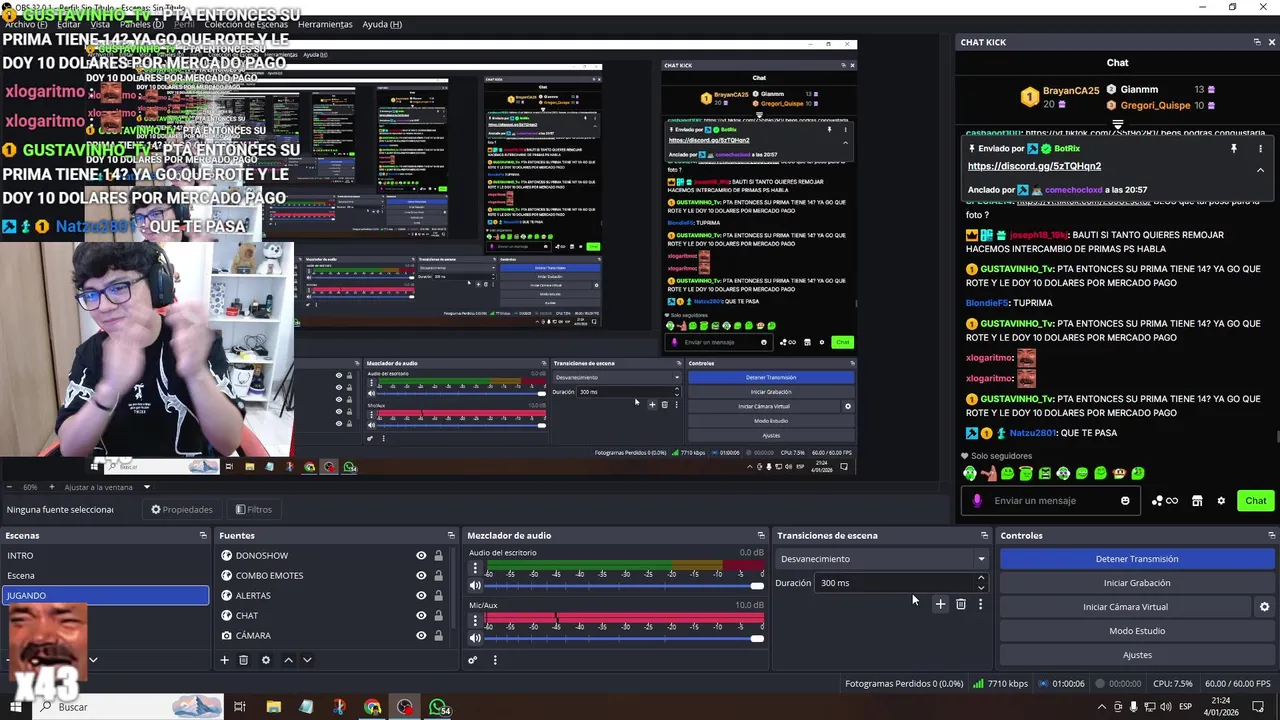
Task: Open Ajustes from Controles
Action: 1137,655
